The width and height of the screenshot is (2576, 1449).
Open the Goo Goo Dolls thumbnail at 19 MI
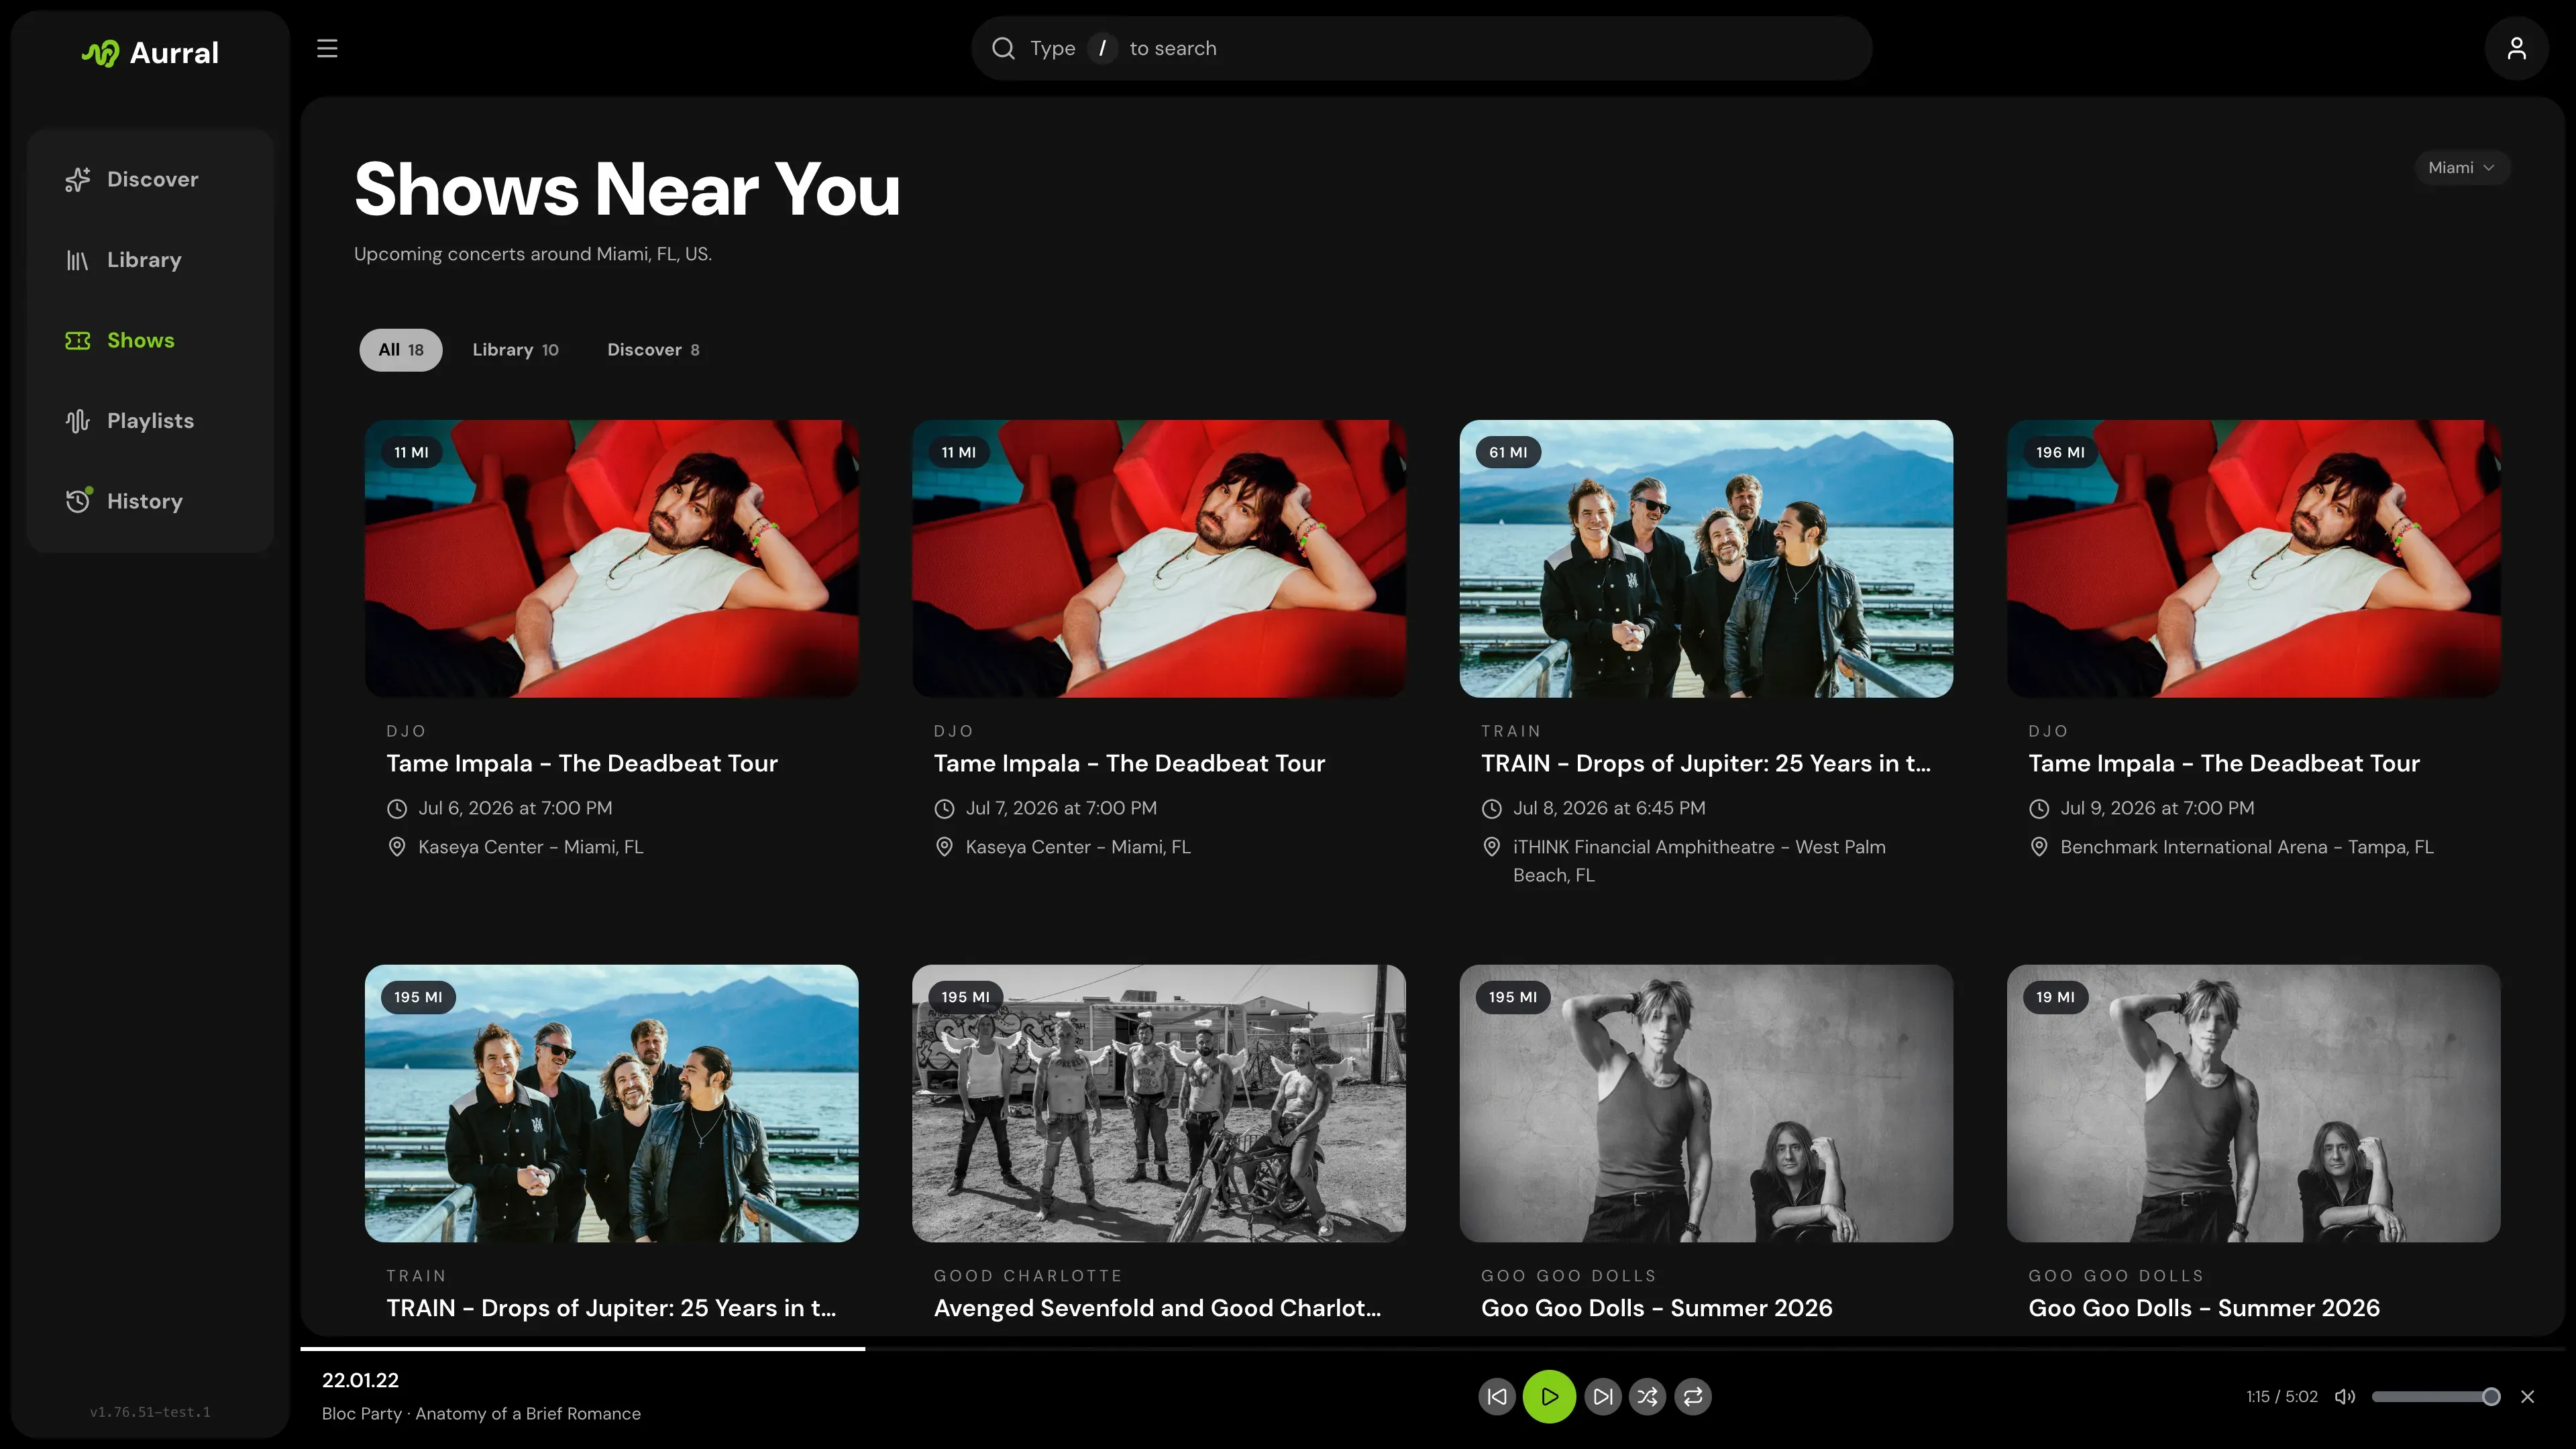point(2254,1104)
